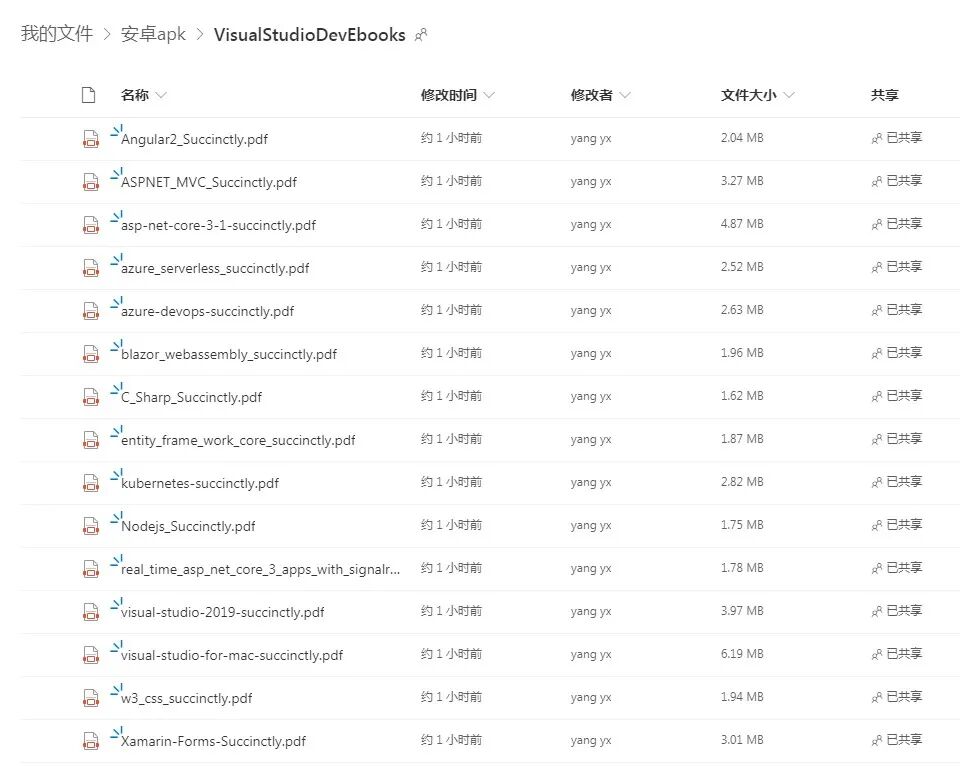Image resolution: width=960 pixels, height=766 pixels.
Task: Open sharing for asp-net-core-3-1-succinctly.pdf
Action: (897, 223)
